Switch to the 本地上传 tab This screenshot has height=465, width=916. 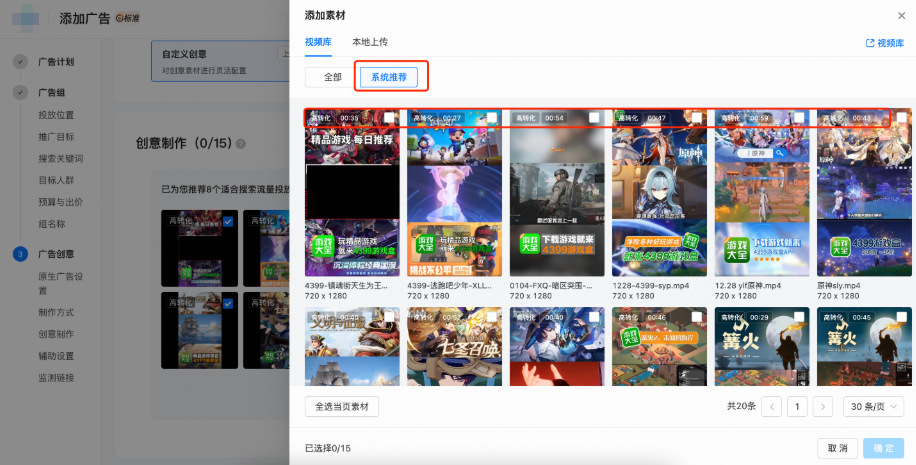[x=370, y=42]
